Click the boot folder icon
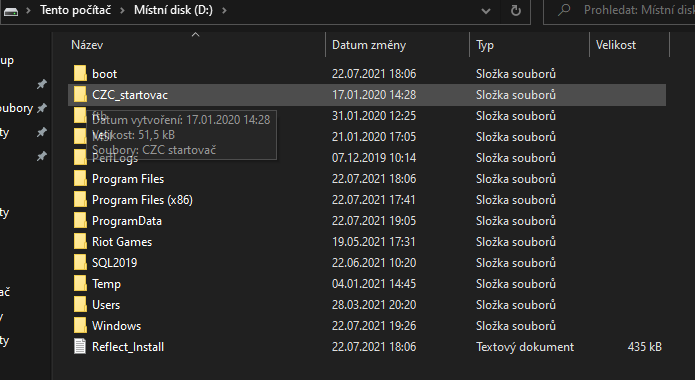 (x=80, y=73)
